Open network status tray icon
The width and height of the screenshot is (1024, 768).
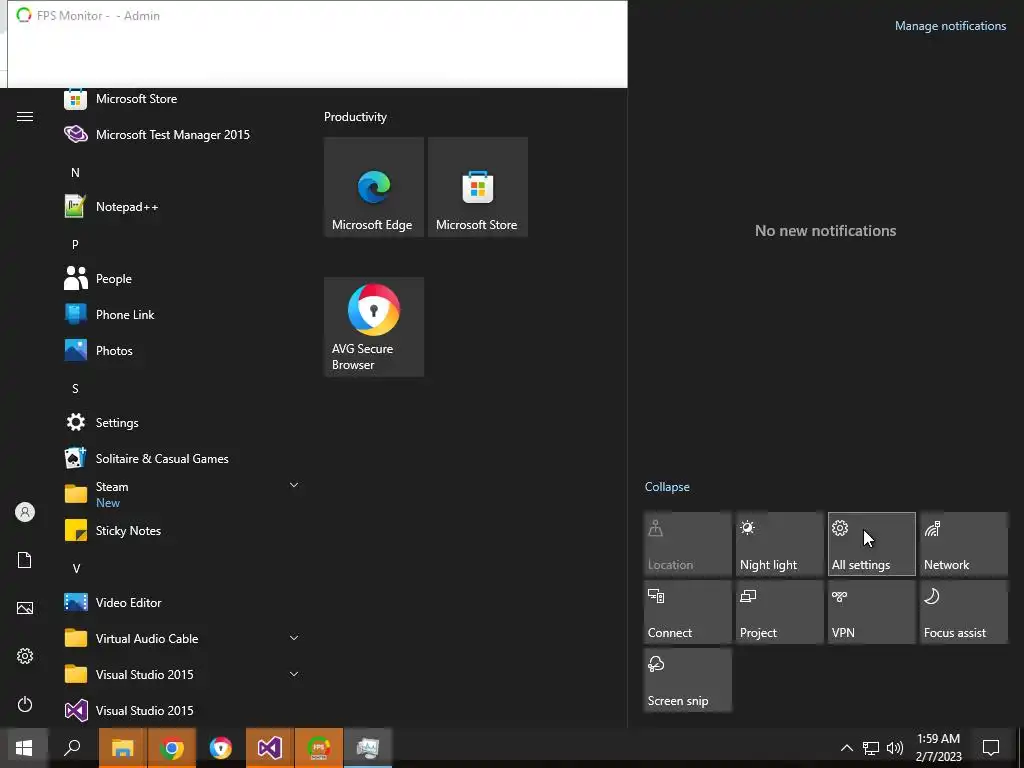coord(871,748)
